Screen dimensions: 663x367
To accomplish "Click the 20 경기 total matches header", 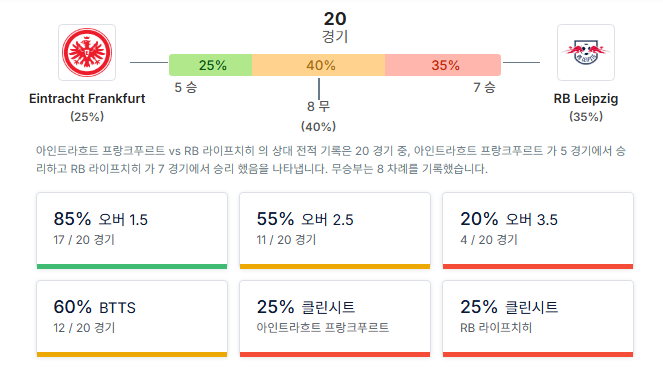I will click(335, 27).
